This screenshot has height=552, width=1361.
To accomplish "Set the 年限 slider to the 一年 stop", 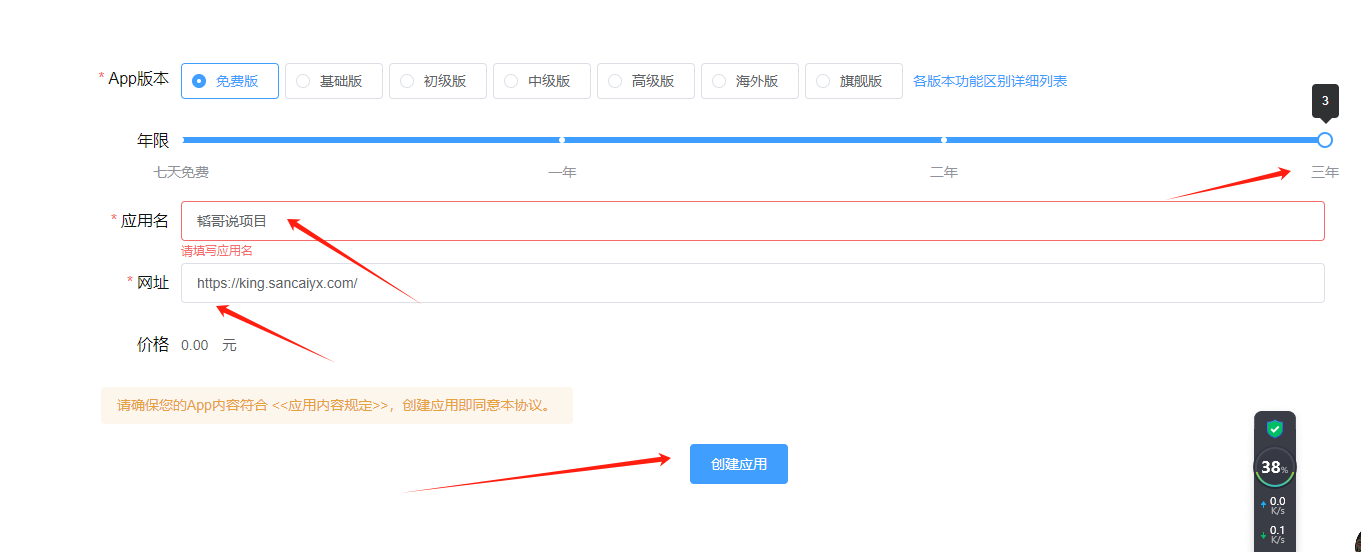I will (x=562, y=140).
